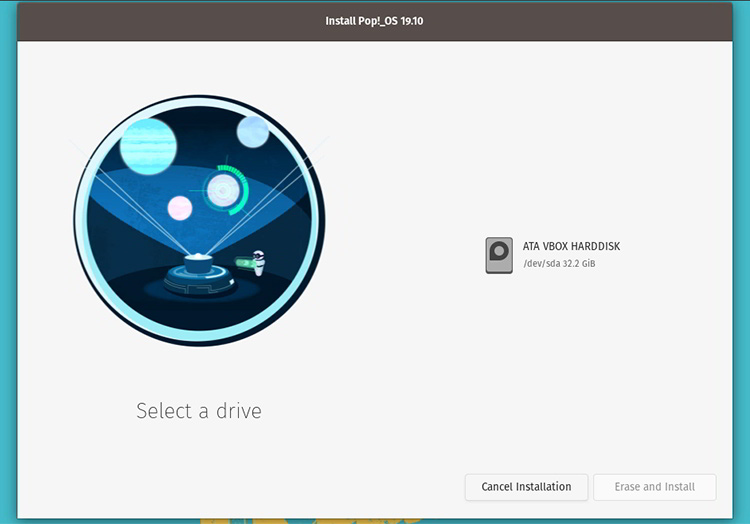The height and width of the screenshot is (524, 750).
Task: Select the hard disk drive icon
Action: 499,255
